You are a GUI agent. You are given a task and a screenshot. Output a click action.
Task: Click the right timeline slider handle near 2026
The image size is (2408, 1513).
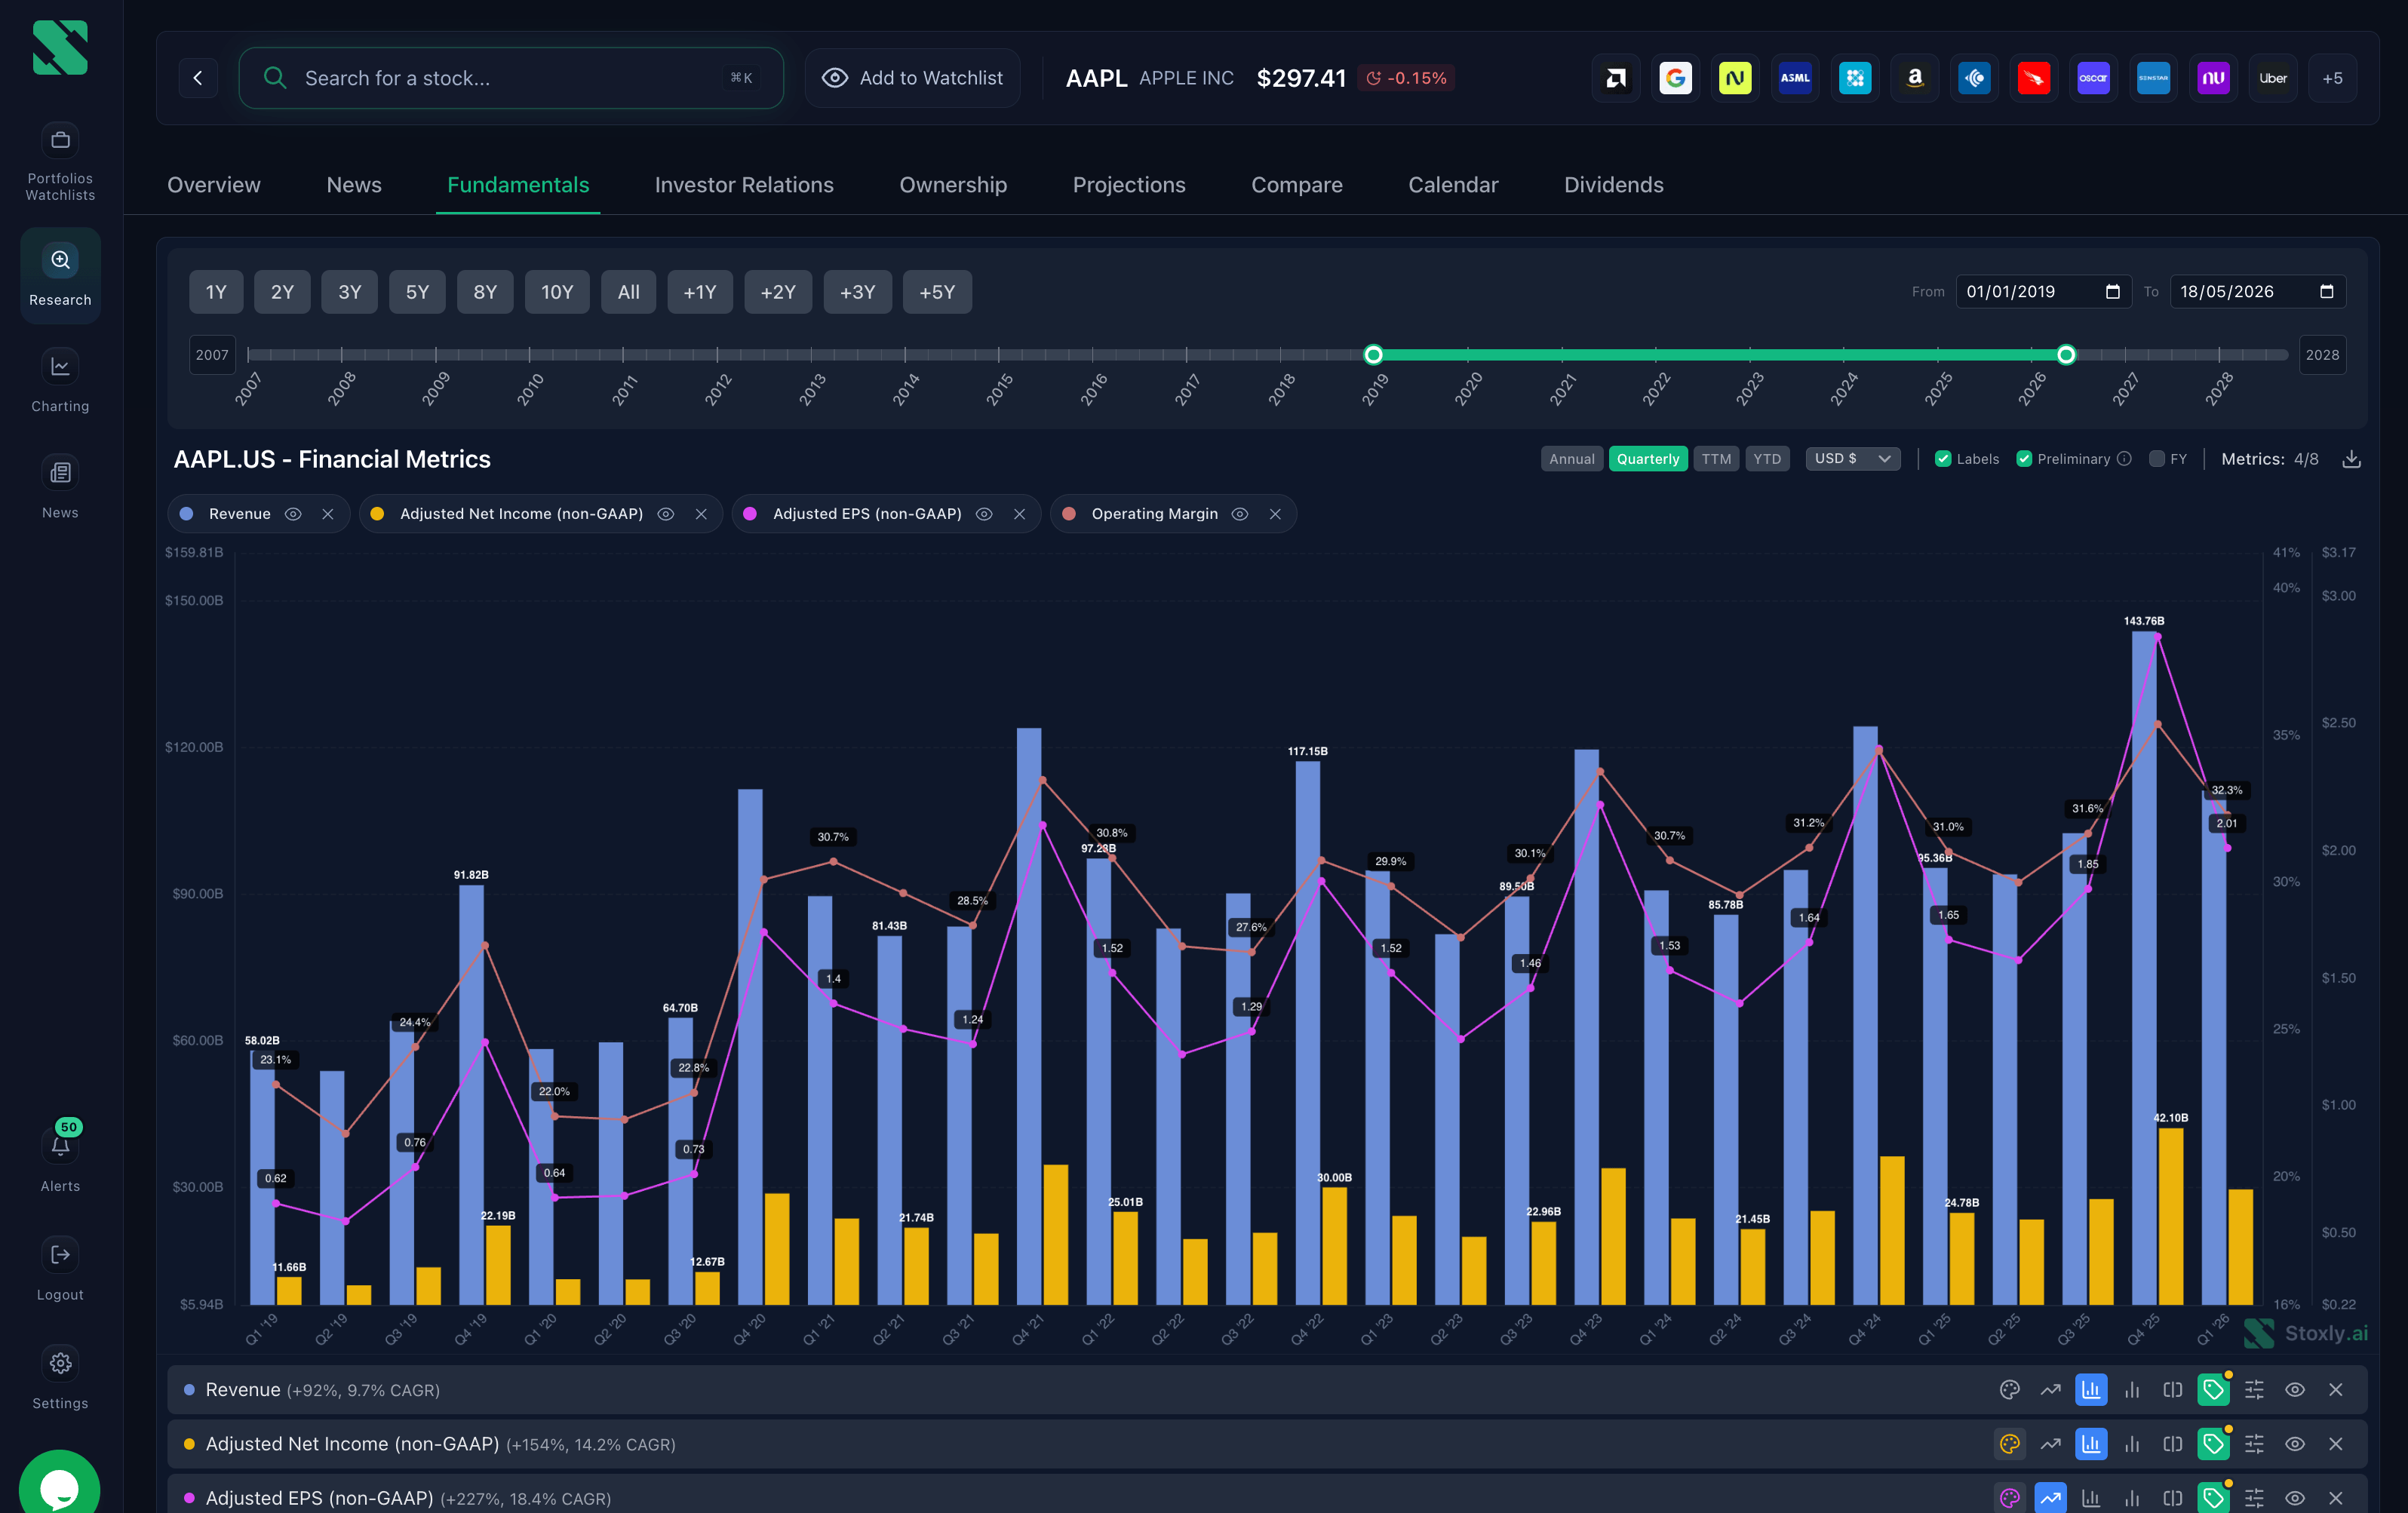[x=2066, y=355]
